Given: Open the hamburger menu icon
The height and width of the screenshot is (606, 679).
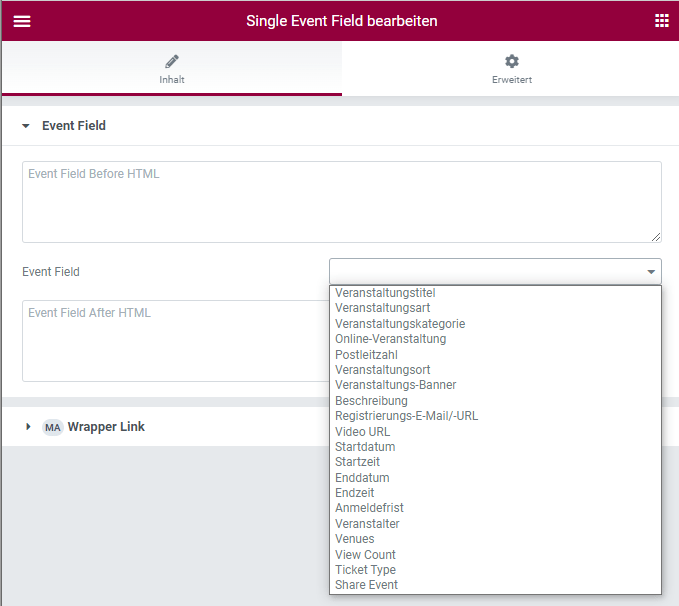Looking at the screenshot, I should pos(21,21).
